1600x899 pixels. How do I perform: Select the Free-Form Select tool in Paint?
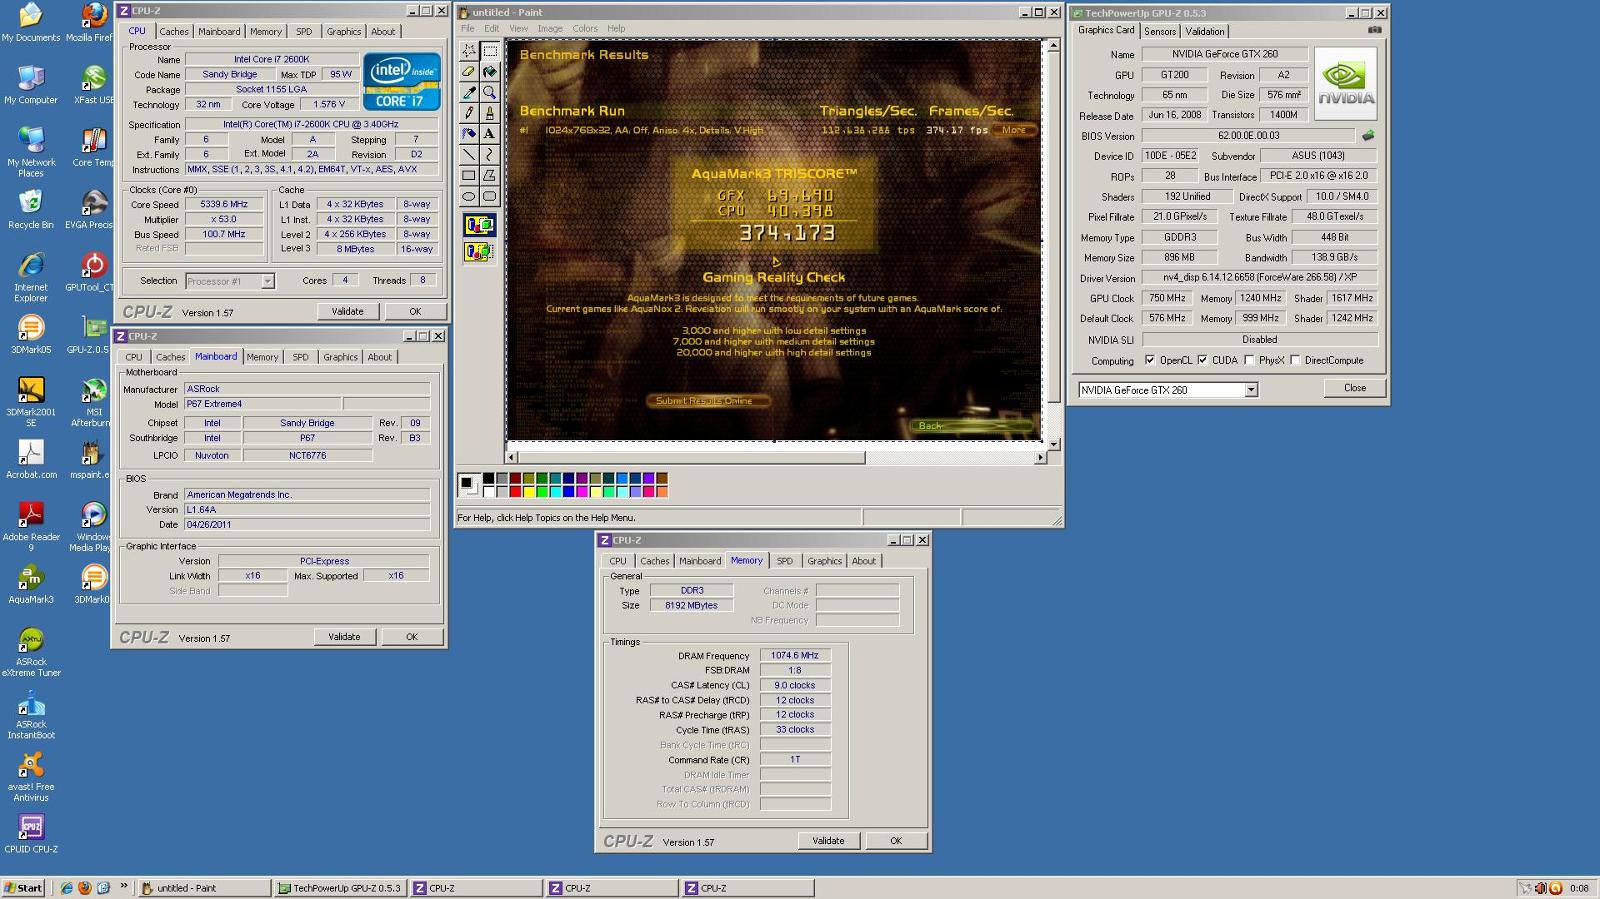pos(468,50)
